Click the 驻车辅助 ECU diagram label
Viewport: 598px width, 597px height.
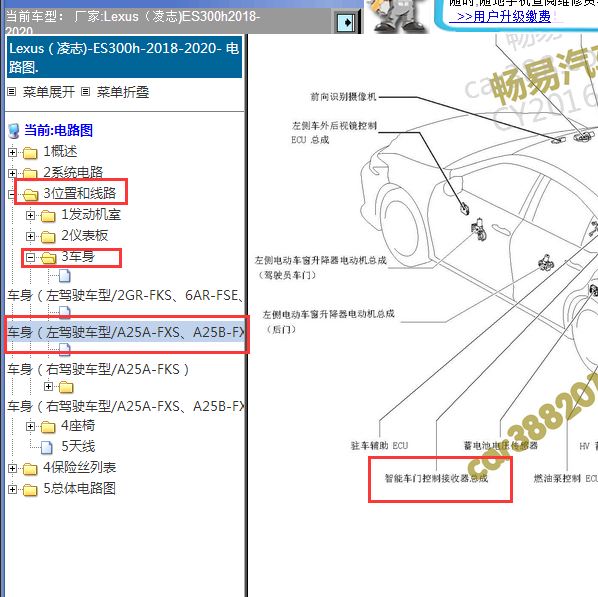pyautogui.click(x=379, y=446)
